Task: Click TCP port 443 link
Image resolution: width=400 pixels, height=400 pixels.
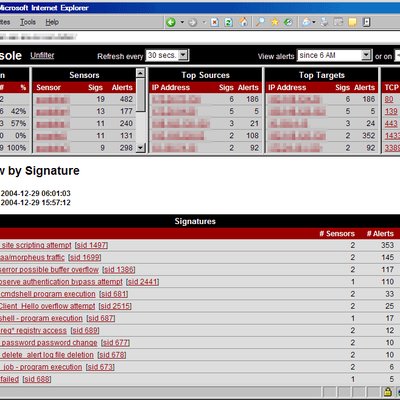Action: tap(391, 123)
